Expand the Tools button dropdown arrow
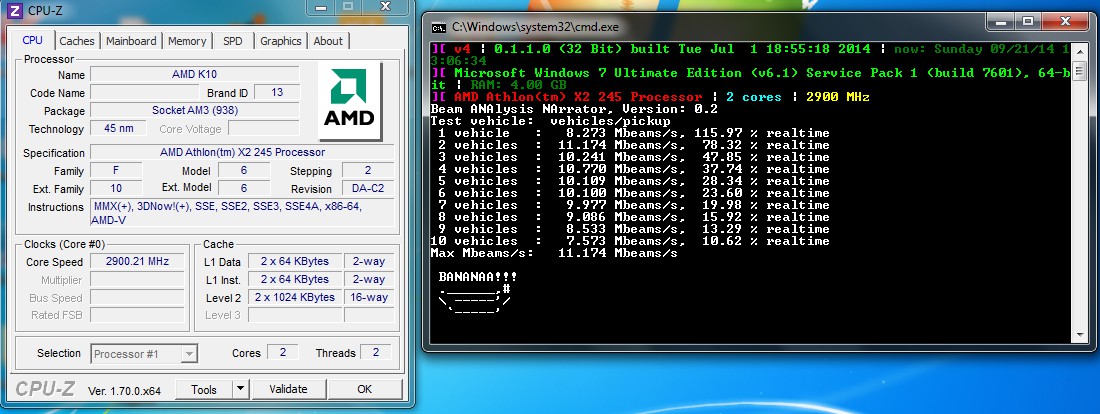This screenshot has width=1100, height=414. pyautogui.click(x=240, y=389)
